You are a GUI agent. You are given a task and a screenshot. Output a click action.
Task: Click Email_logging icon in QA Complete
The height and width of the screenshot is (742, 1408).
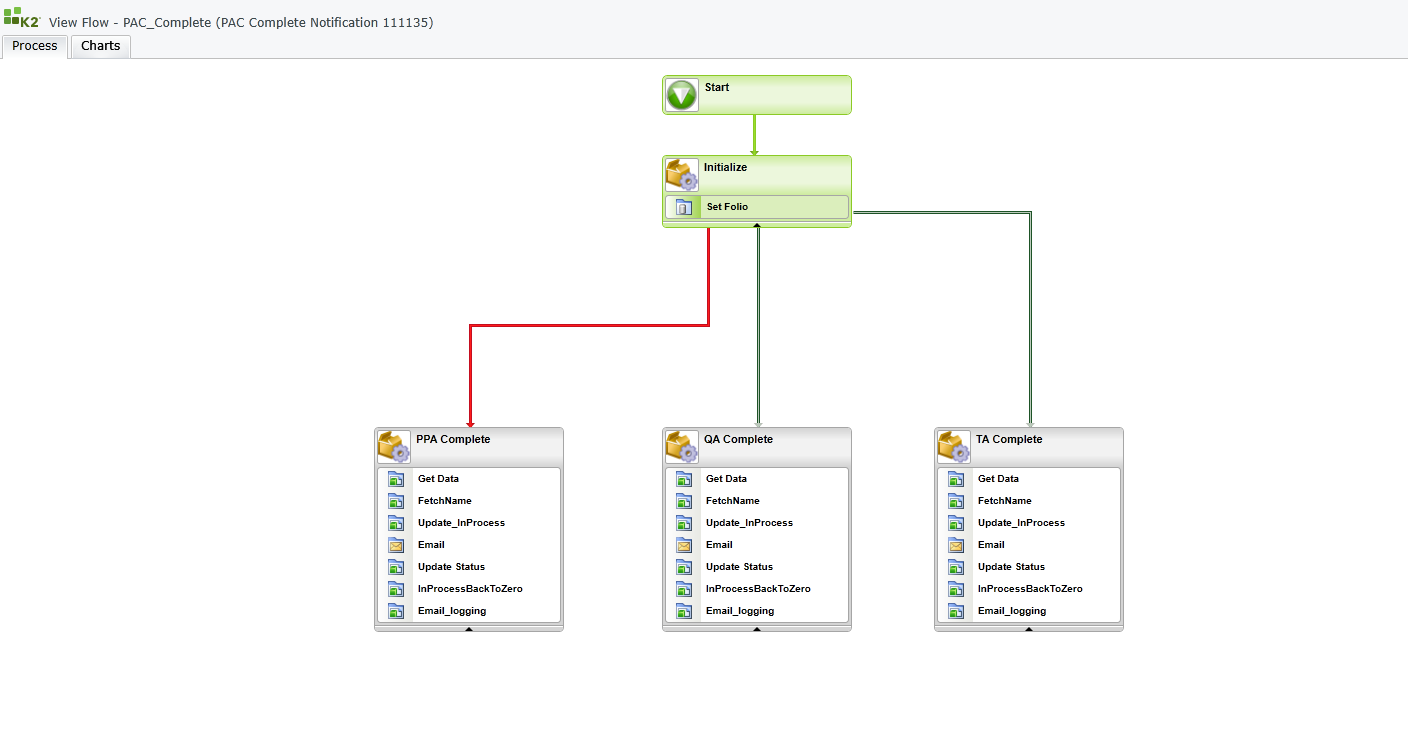pos(684,611)
